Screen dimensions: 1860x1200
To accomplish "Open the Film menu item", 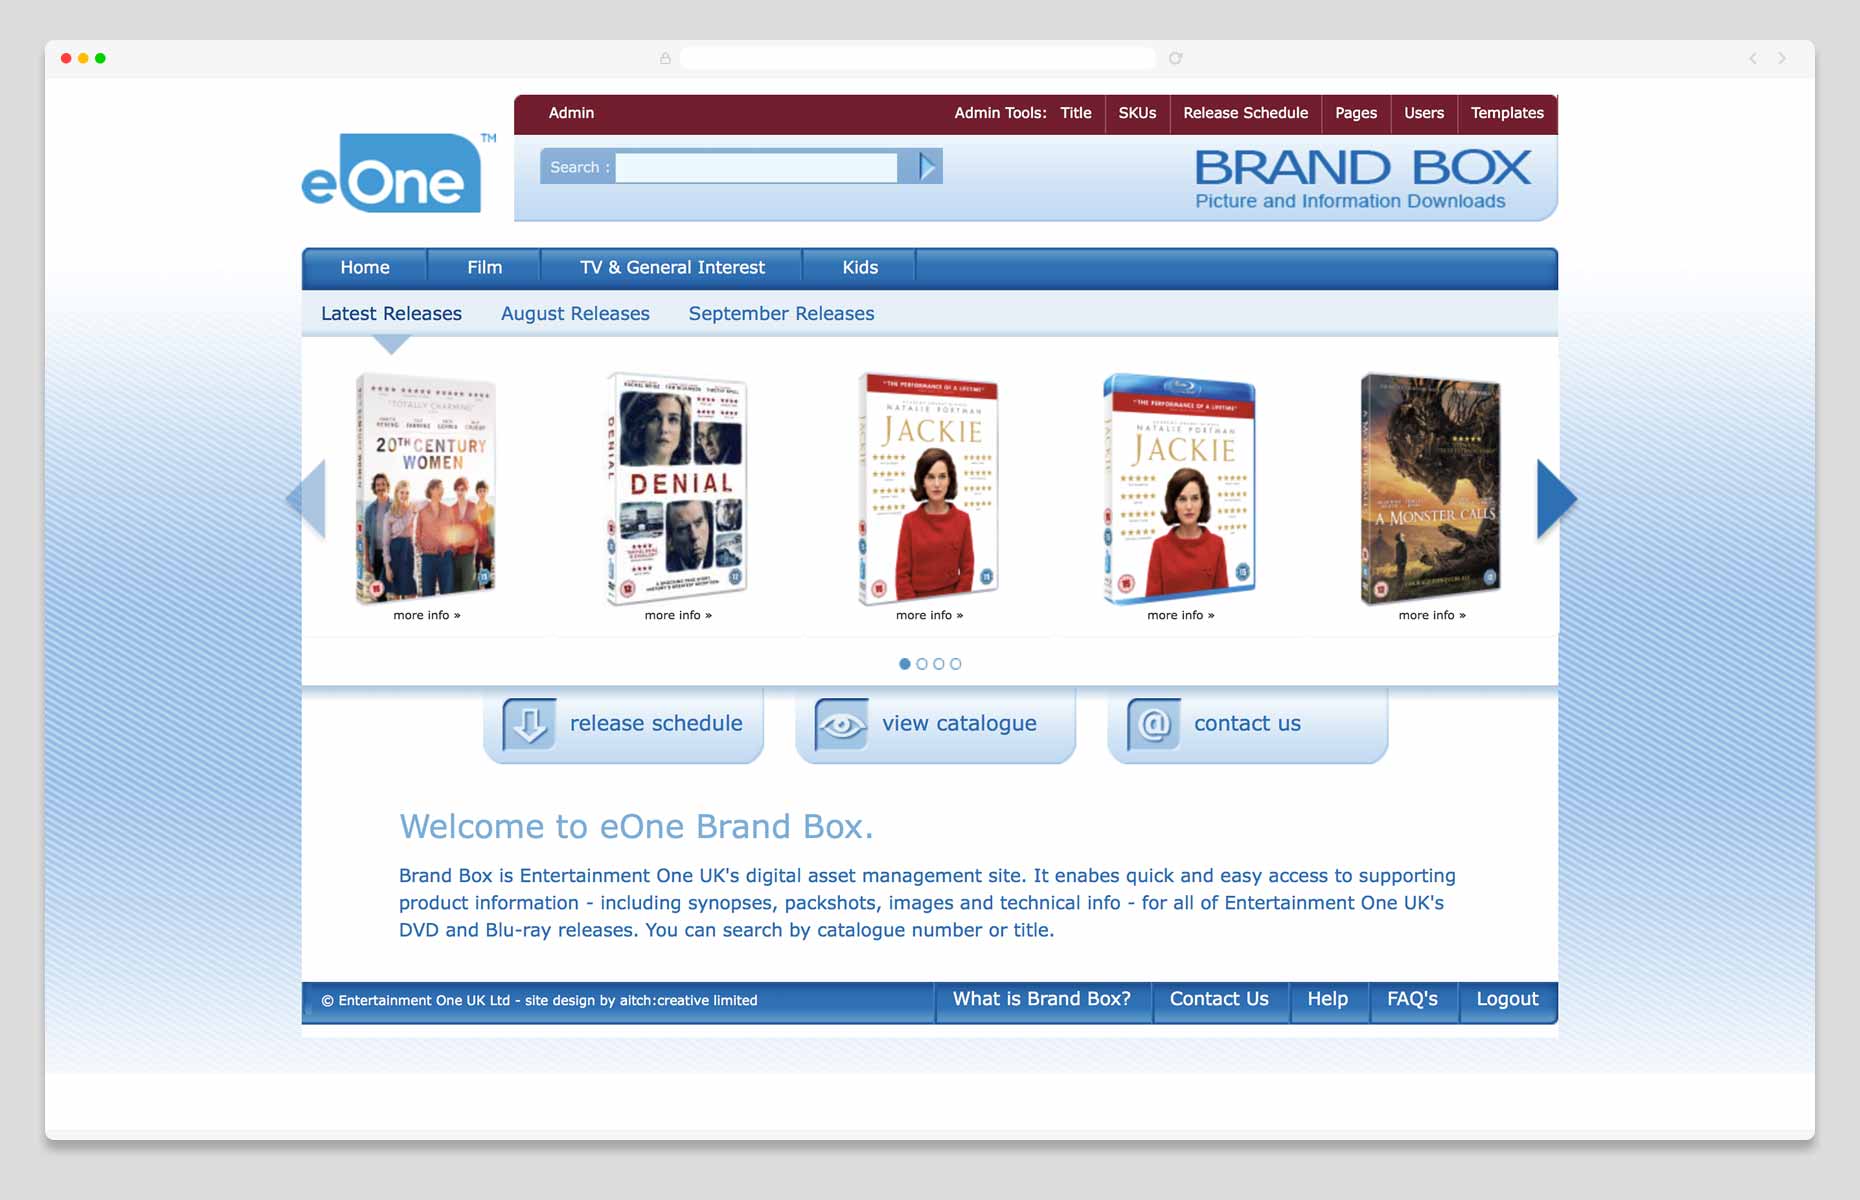I will pos(484,268).
